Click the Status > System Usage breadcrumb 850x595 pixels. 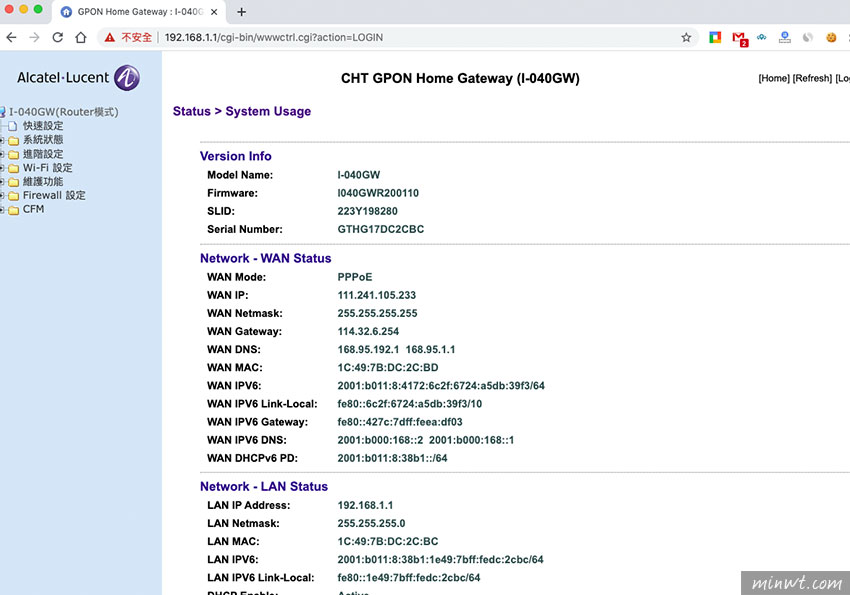tap(242, 111)
